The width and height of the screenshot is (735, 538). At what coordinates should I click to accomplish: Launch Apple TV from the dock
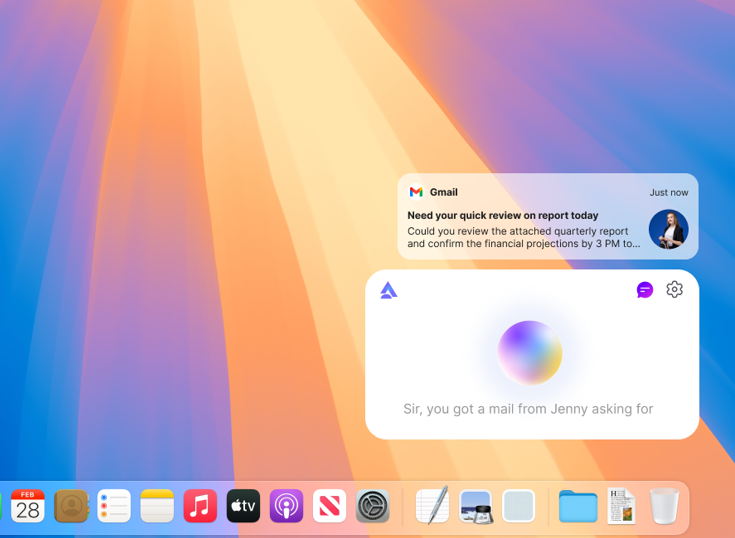(243, 506)
